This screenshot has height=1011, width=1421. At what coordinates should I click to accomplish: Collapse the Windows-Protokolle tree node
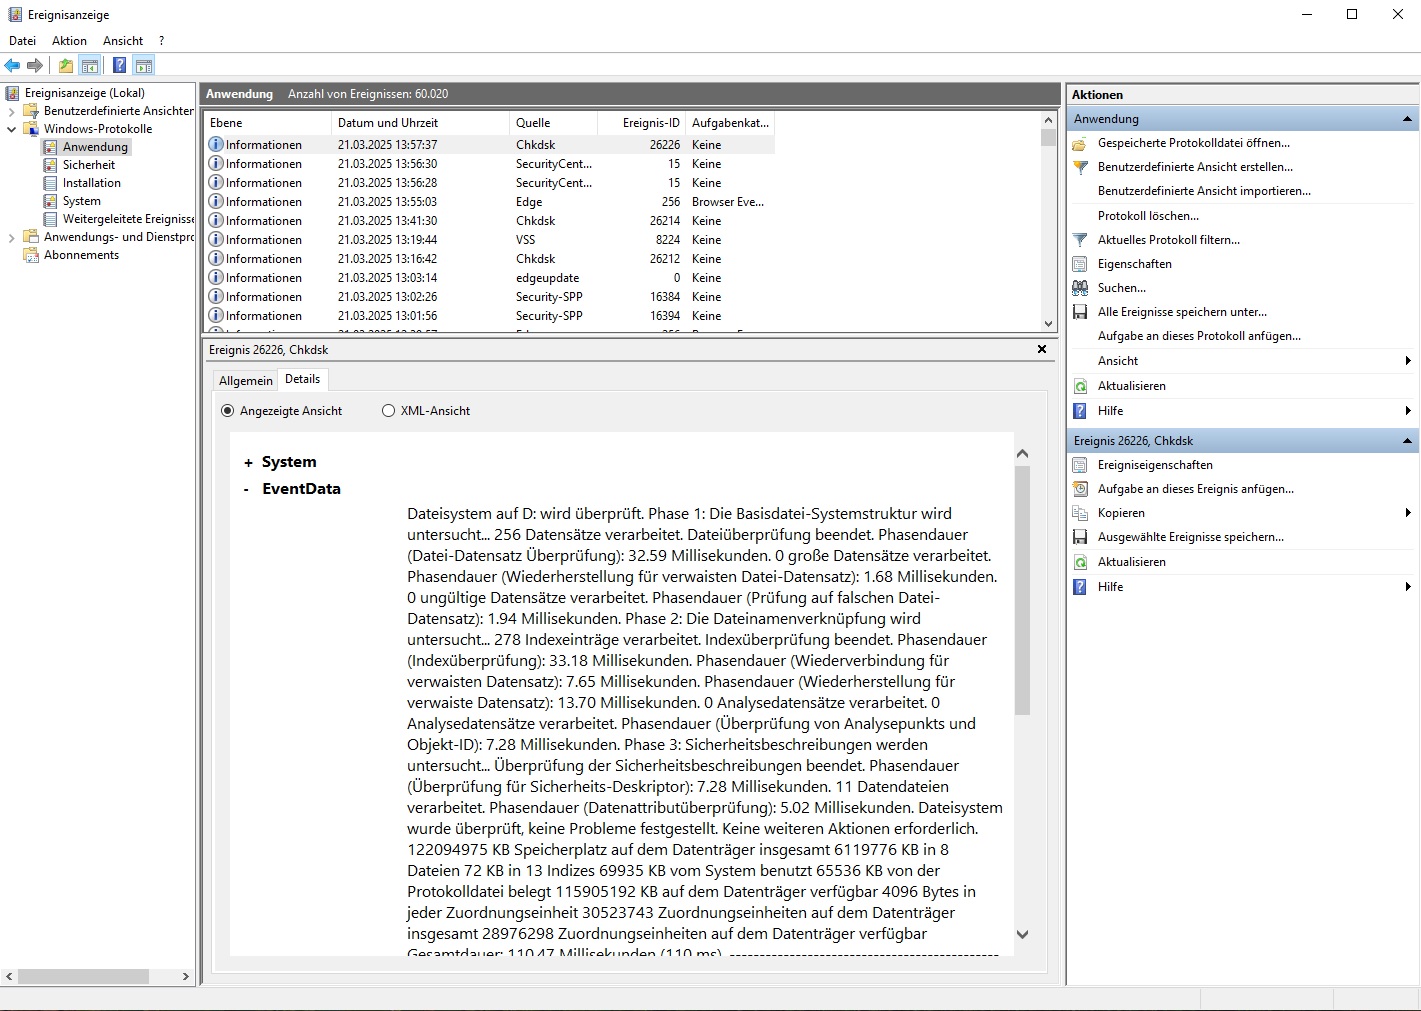coord(12,129)
